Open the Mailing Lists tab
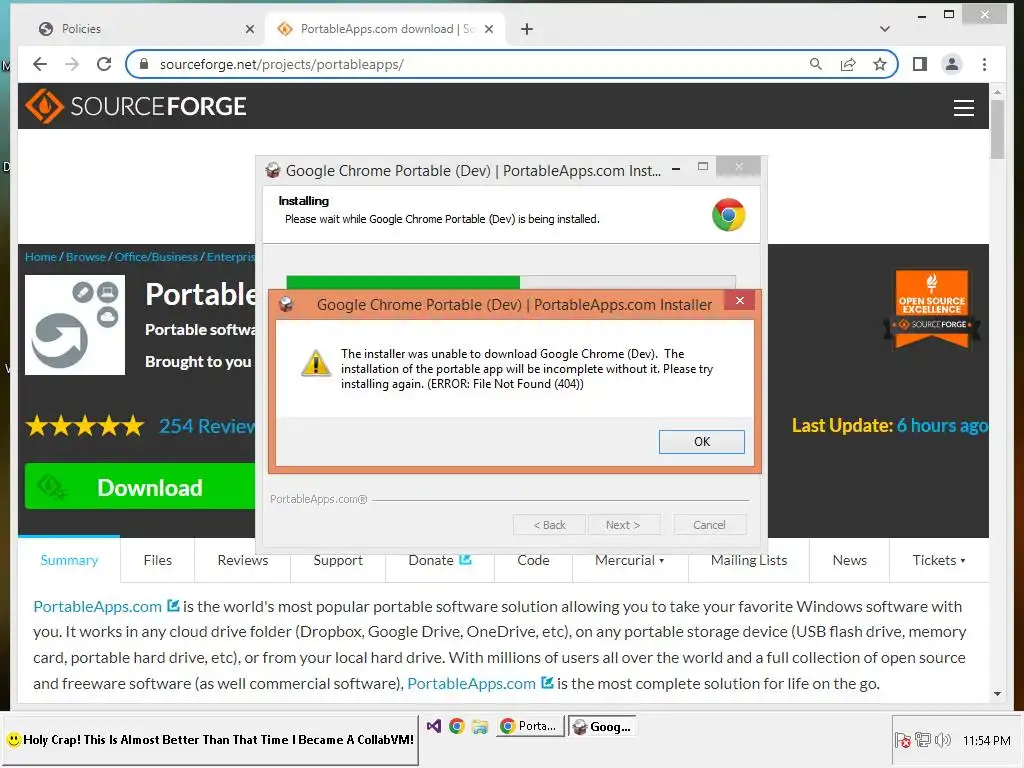Image resolution: width=1024 pixels, height=768 pixels. point(748,560)
